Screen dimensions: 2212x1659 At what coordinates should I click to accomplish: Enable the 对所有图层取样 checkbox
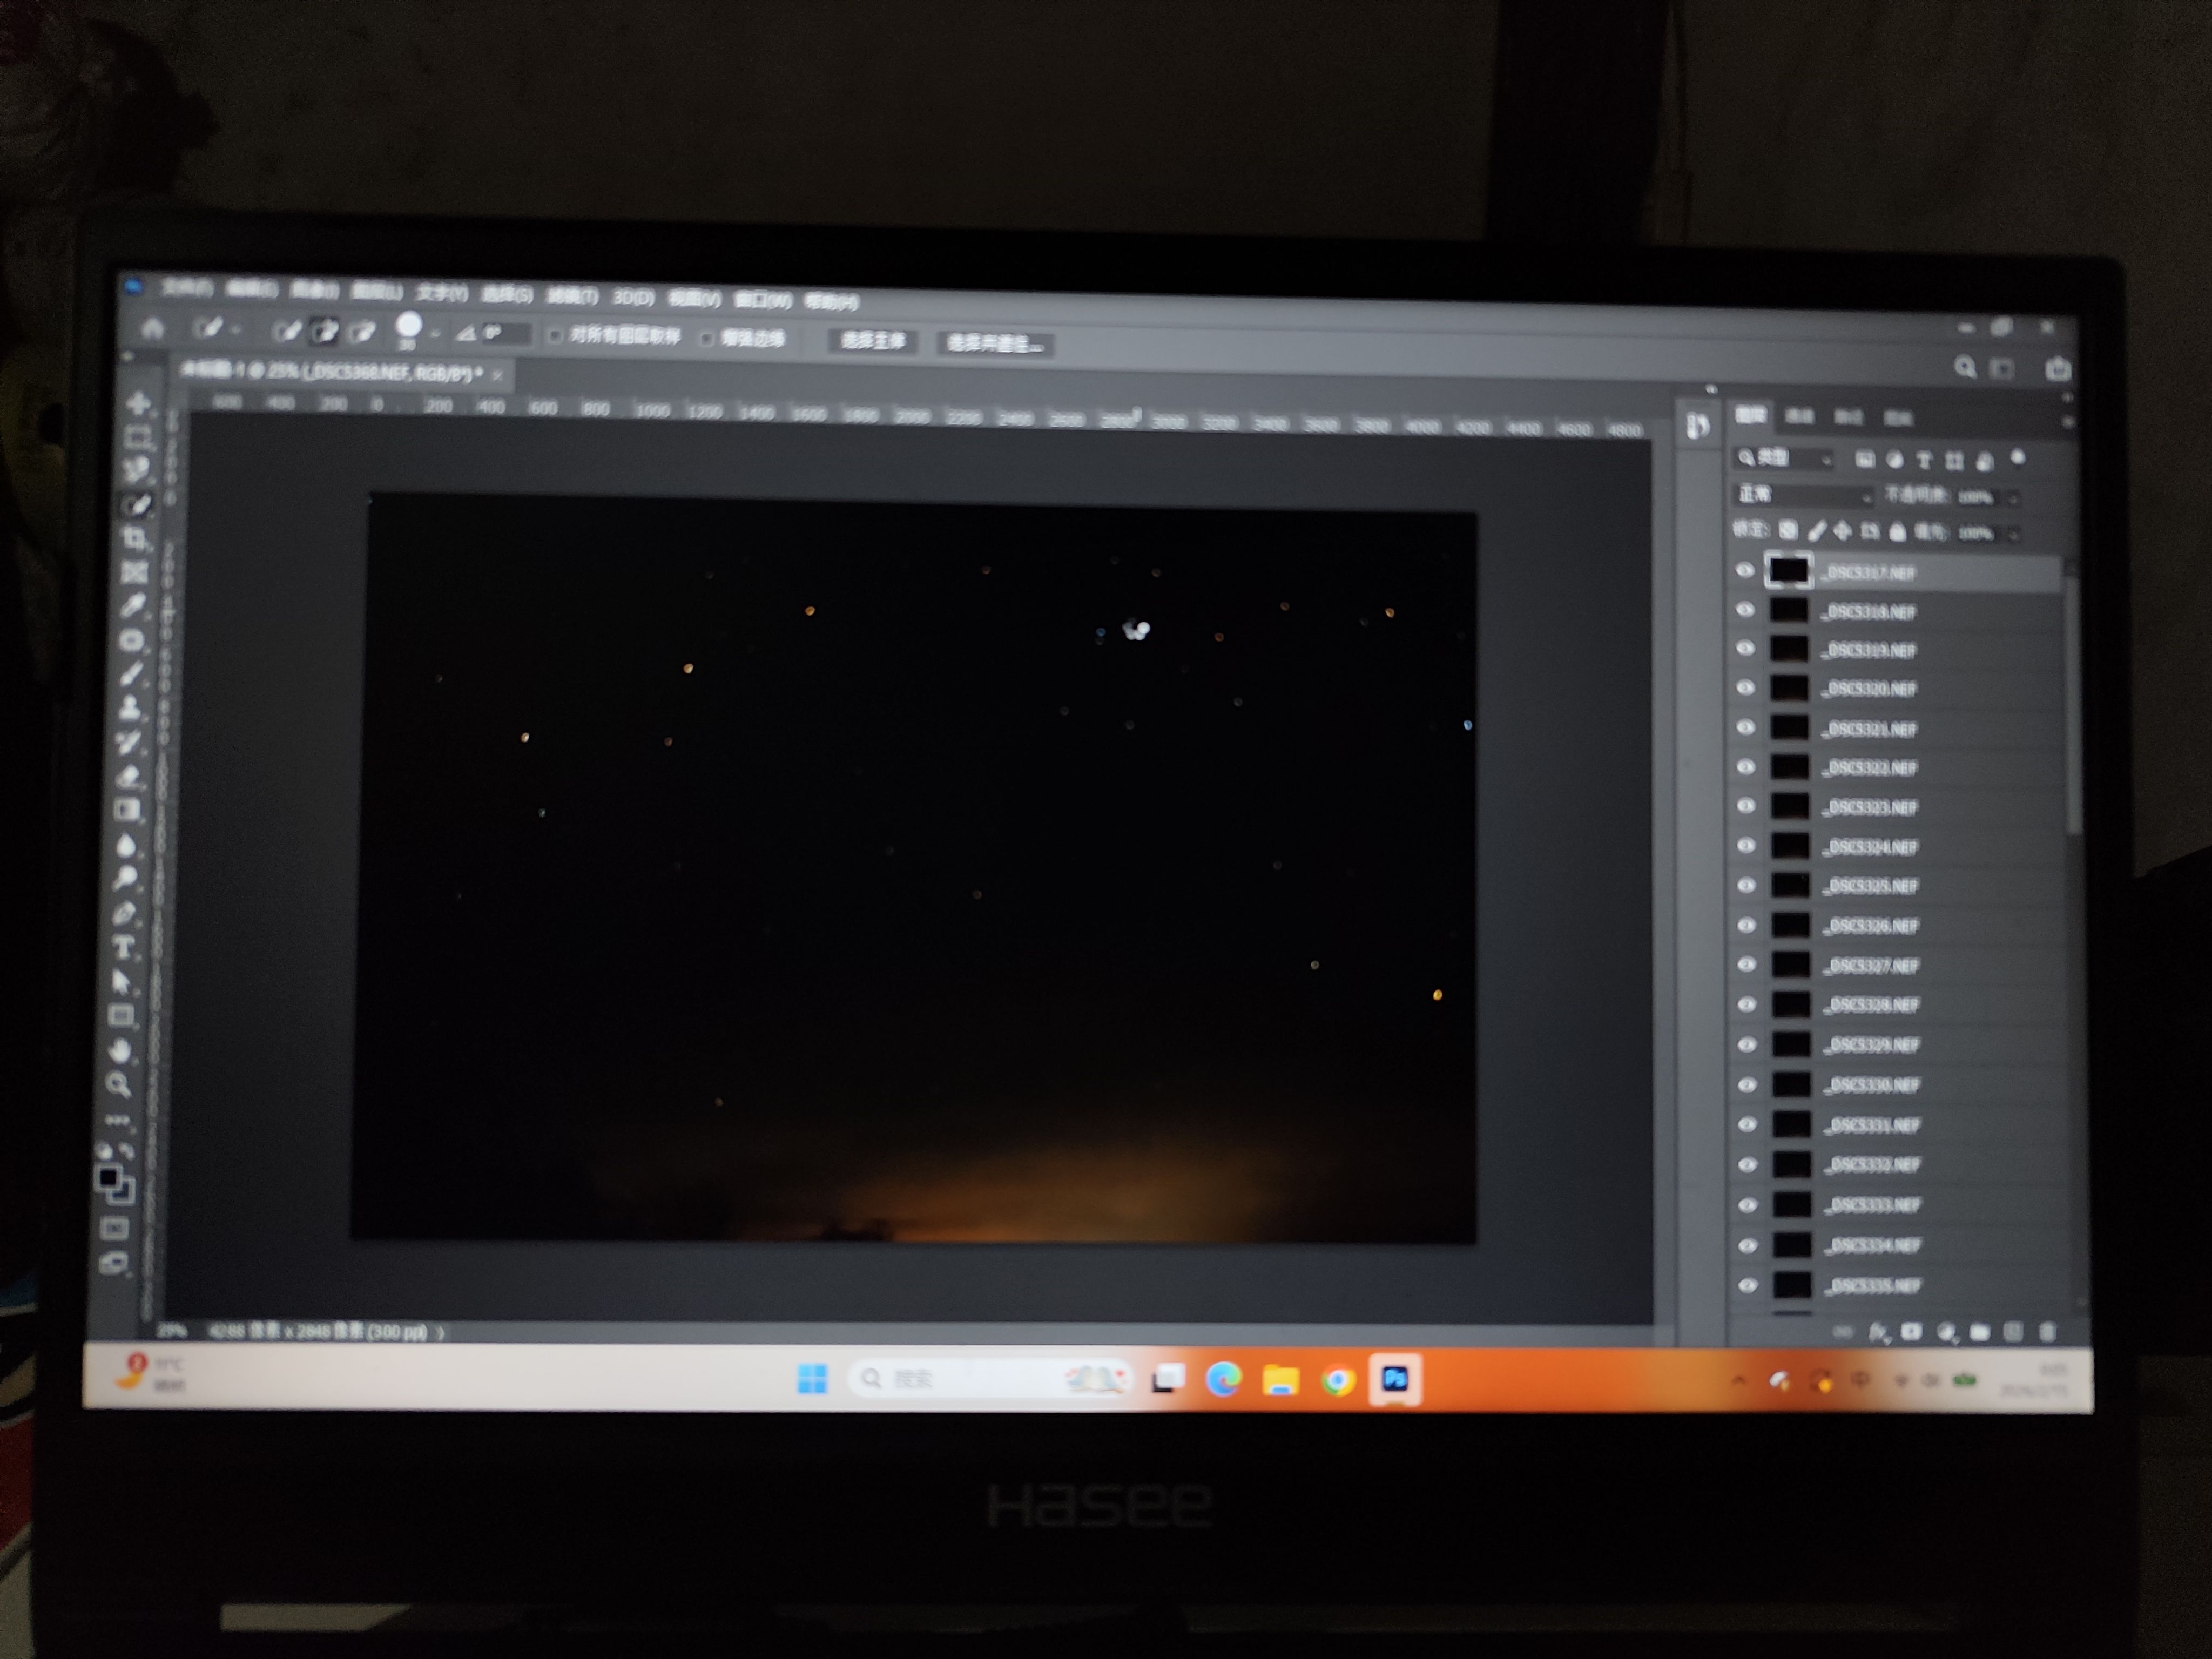[x=555, y=335]
